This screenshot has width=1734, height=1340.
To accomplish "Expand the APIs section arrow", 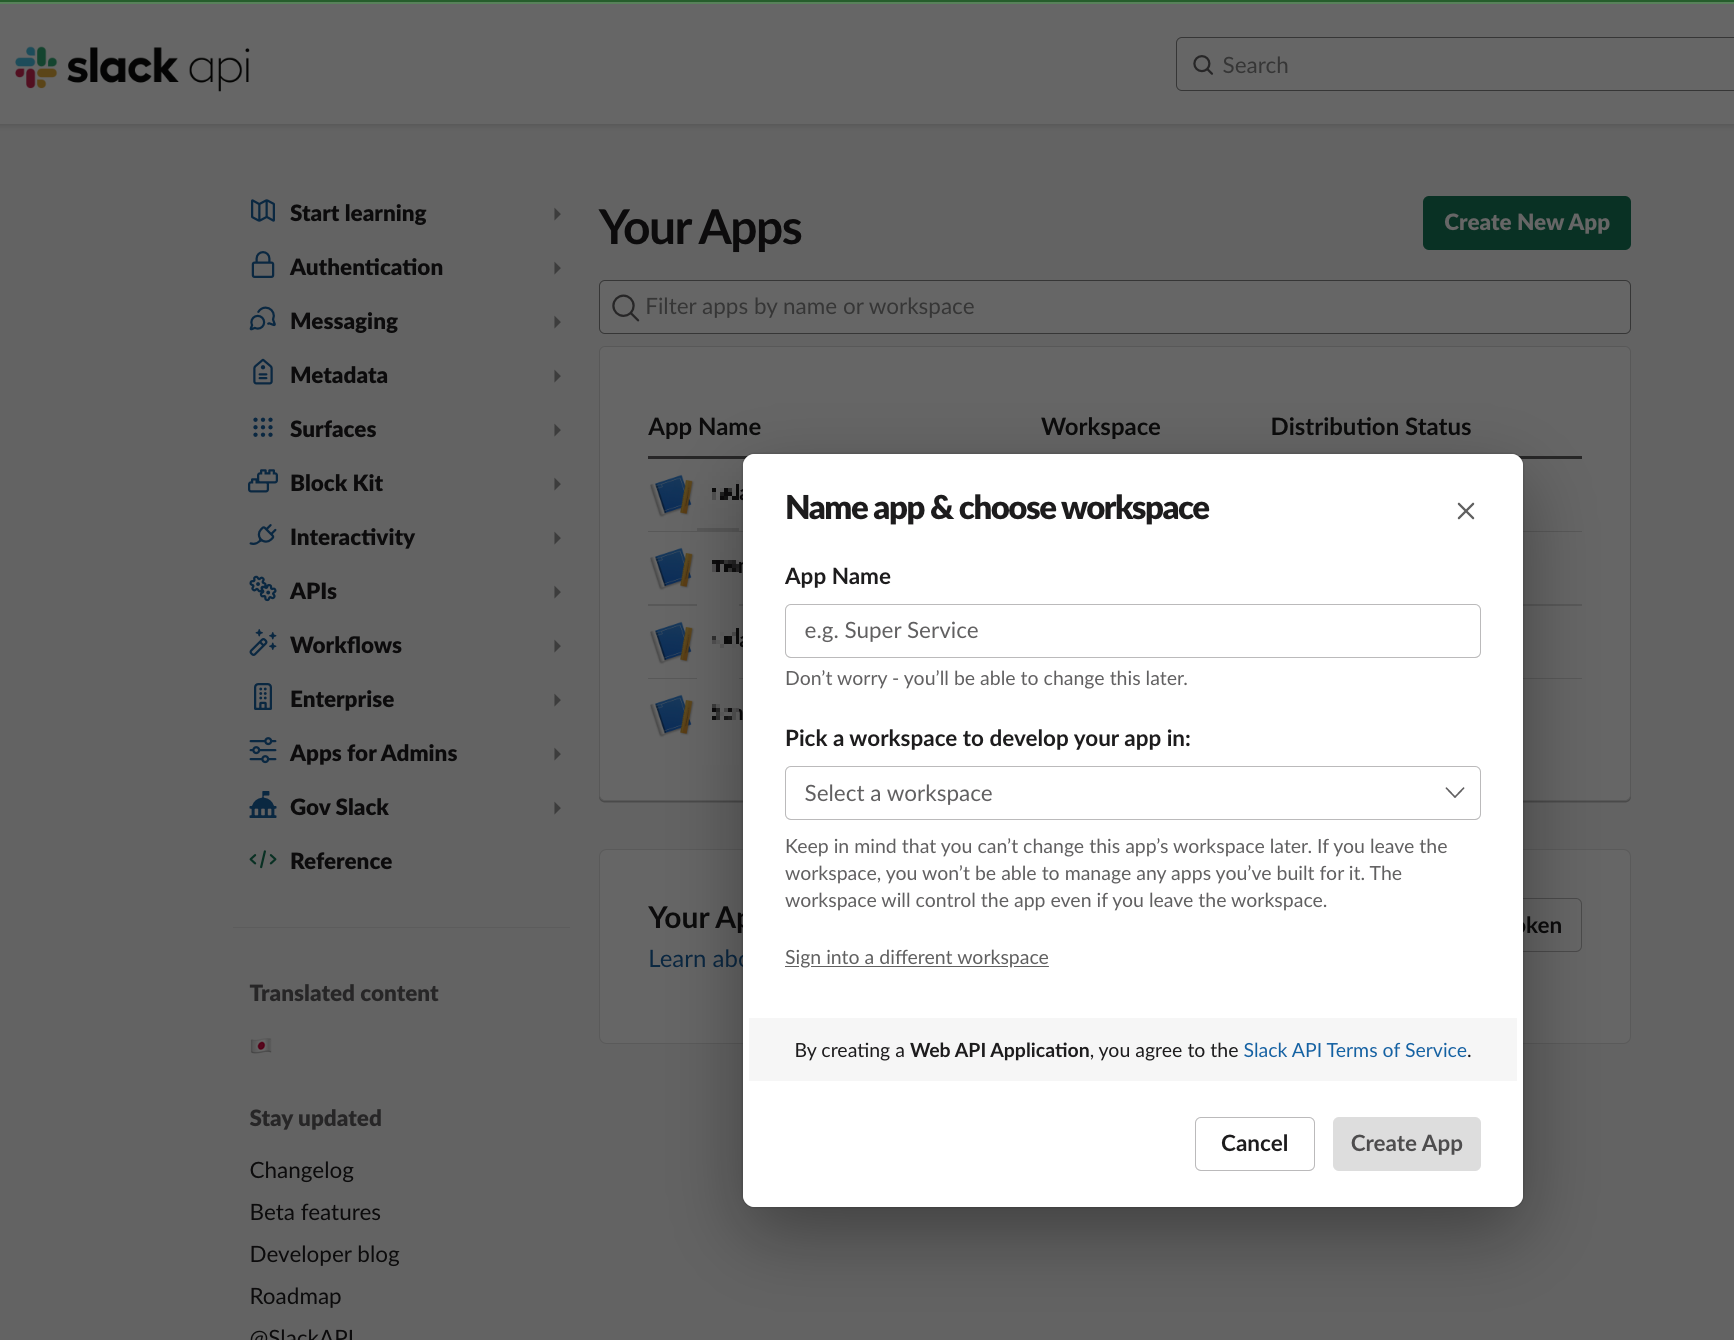I will (557, 592).
